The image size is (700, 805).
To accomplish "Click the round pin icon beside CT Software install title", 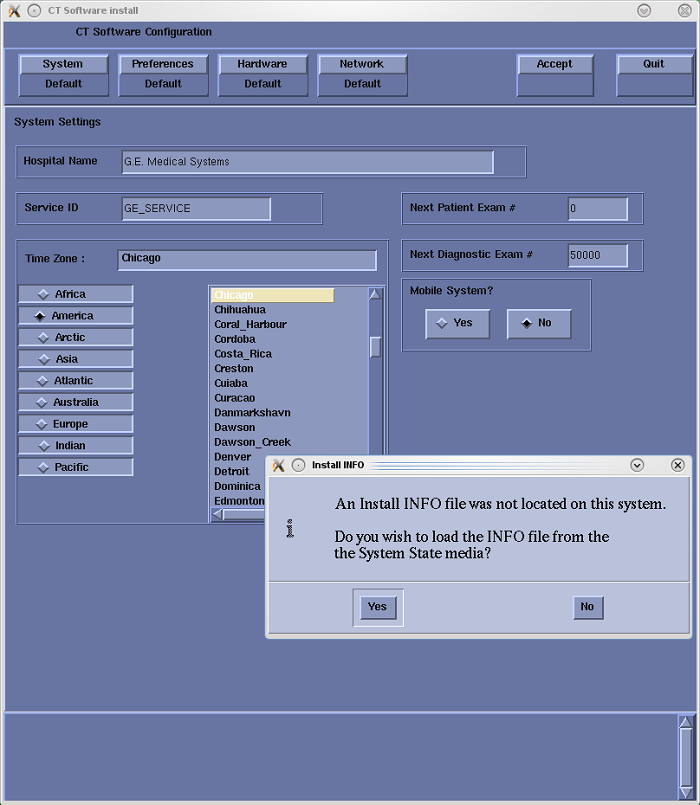I will pos(35,10).
